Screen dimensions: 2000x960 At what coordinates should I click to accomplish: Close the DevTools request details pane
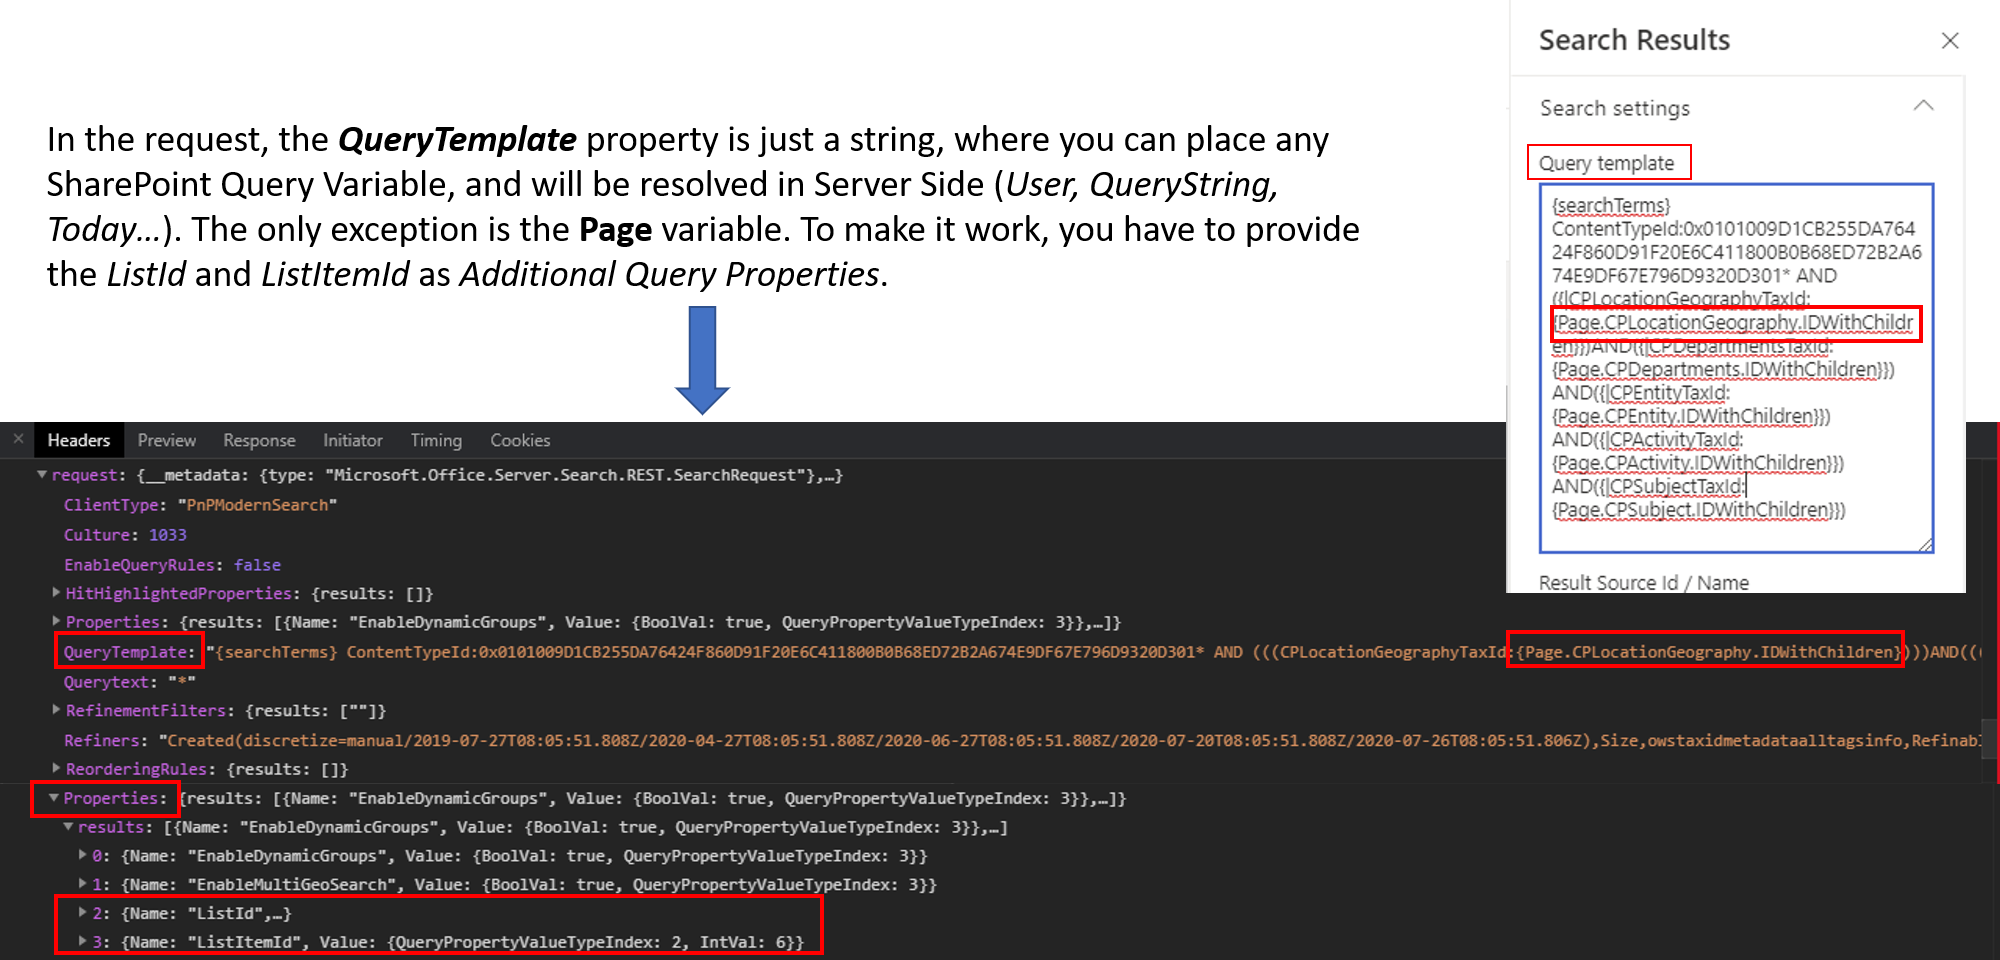[18, 439]
